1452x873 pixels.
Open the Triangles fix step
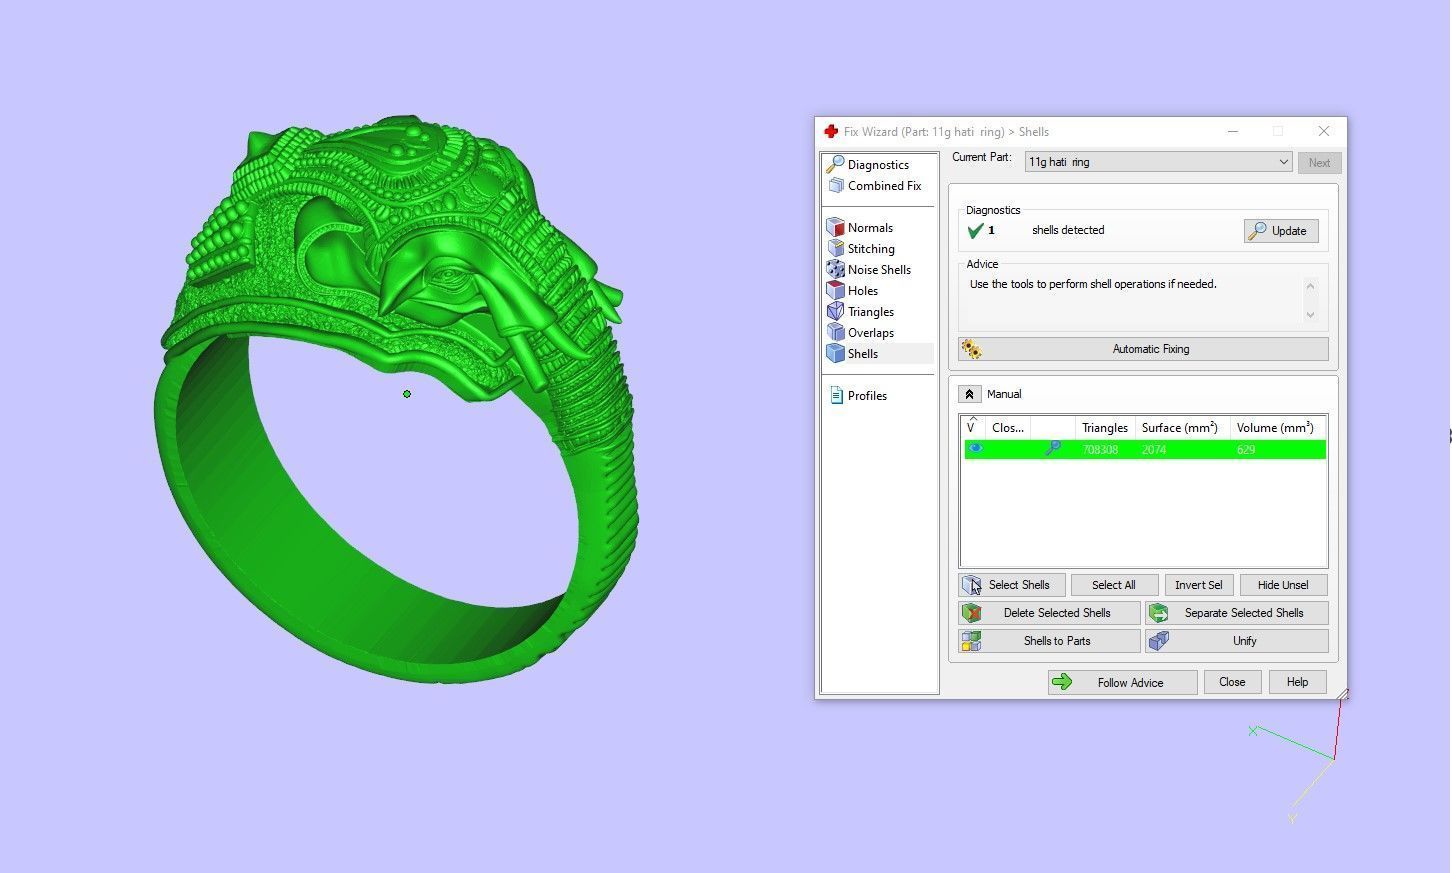(x=861, y=311)
